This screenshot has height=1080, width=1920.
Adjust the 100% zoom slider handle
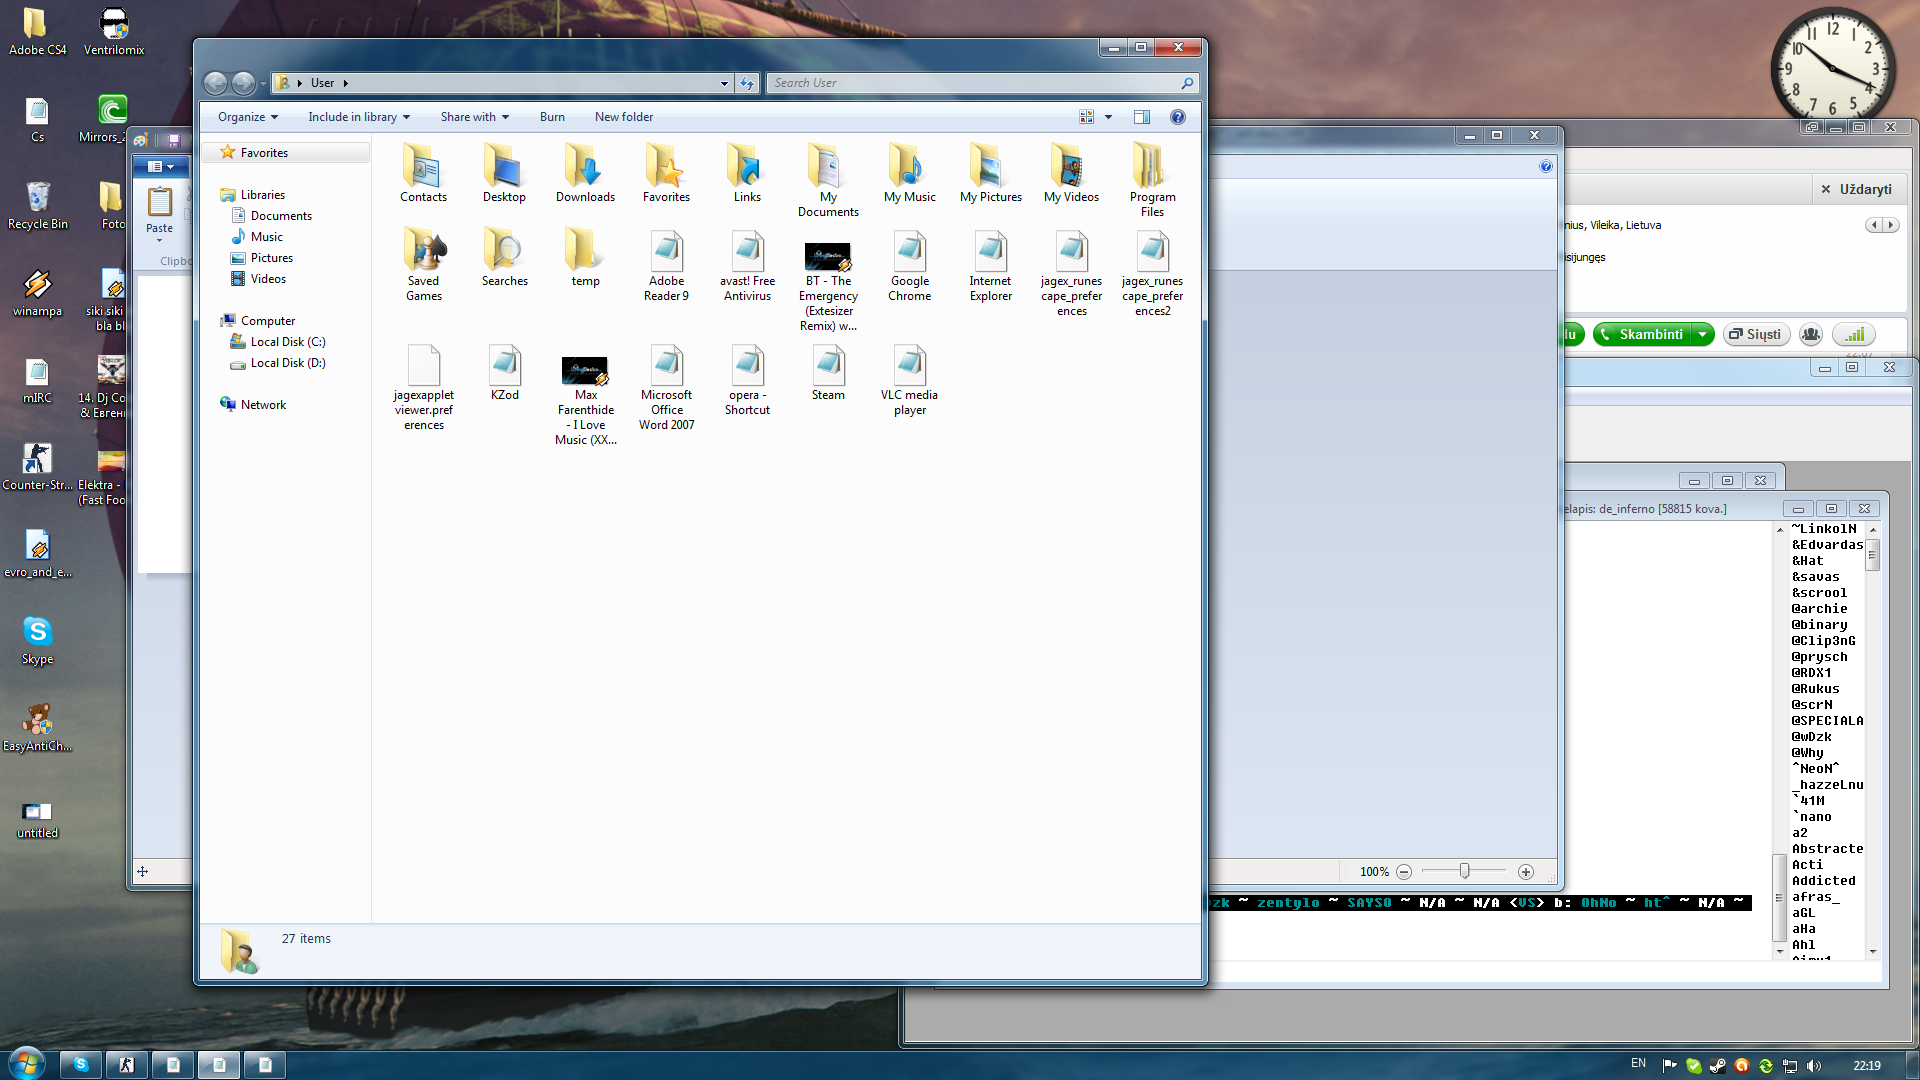pyautogui.click(x=1464, y=871)
